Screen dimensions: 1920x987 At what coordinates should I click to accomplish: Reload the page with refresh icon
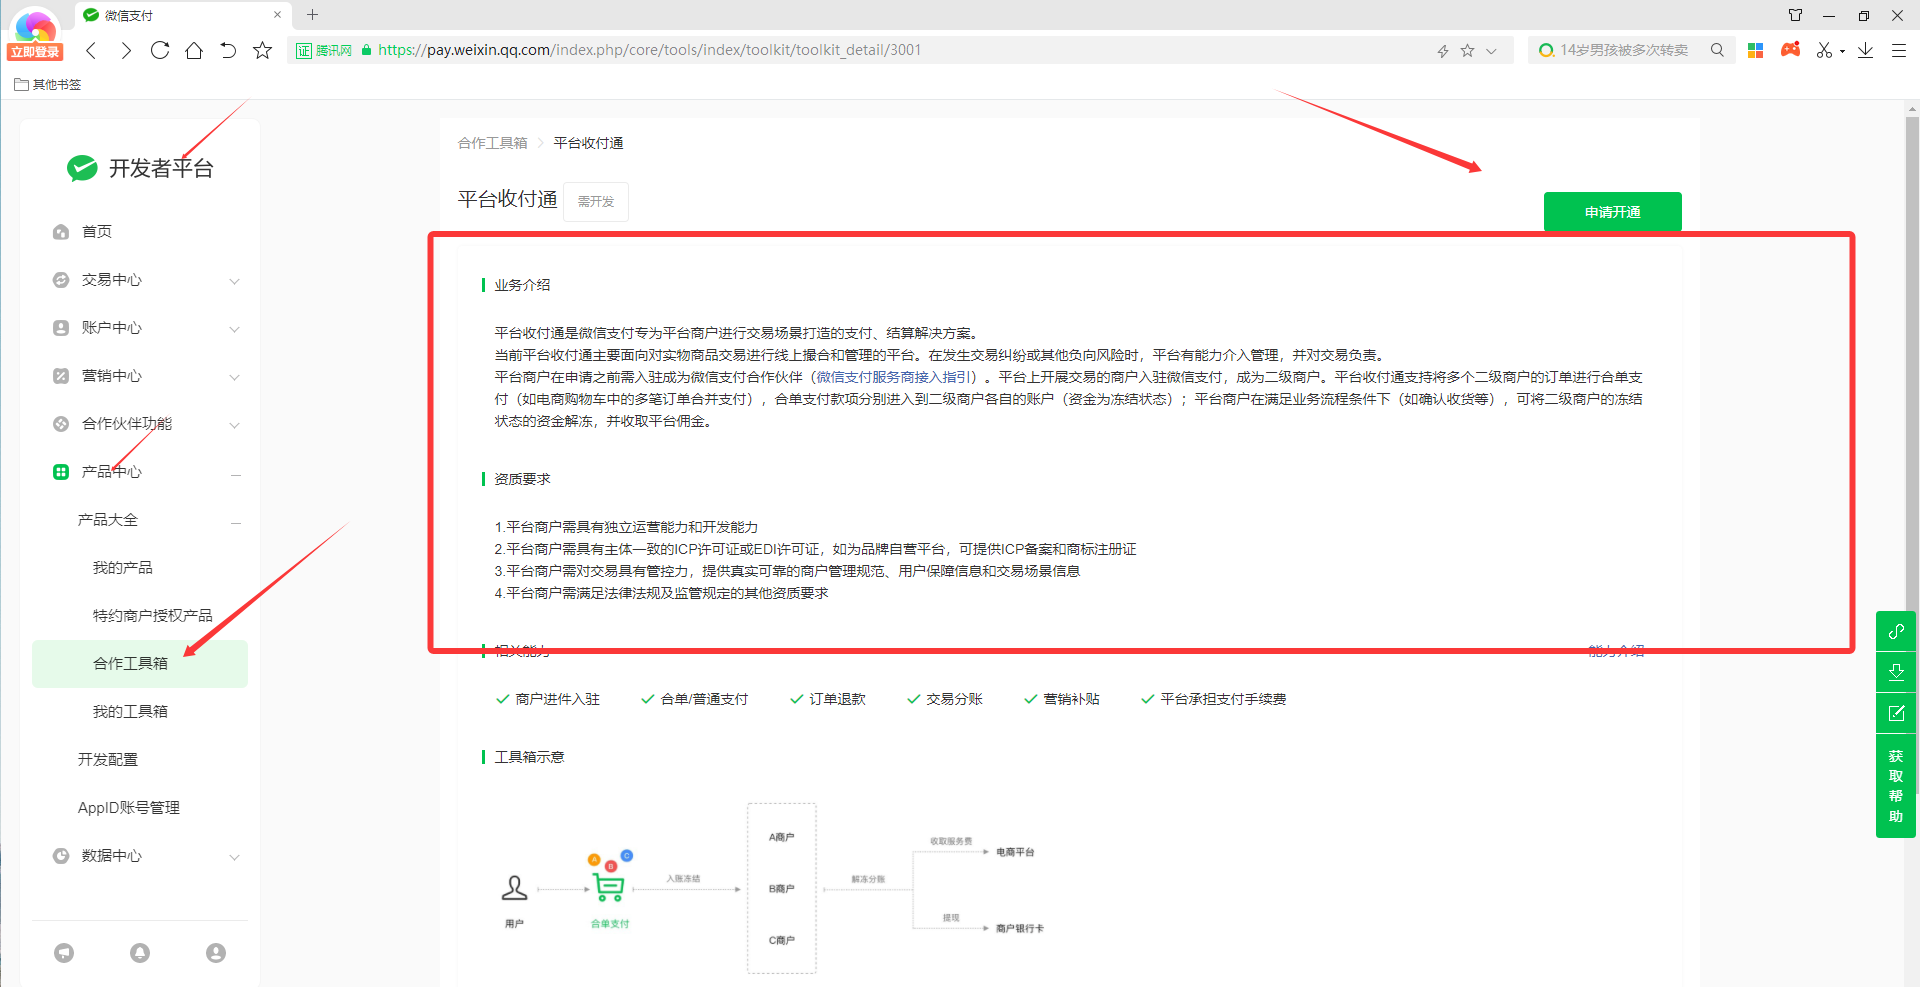(160, 50)
